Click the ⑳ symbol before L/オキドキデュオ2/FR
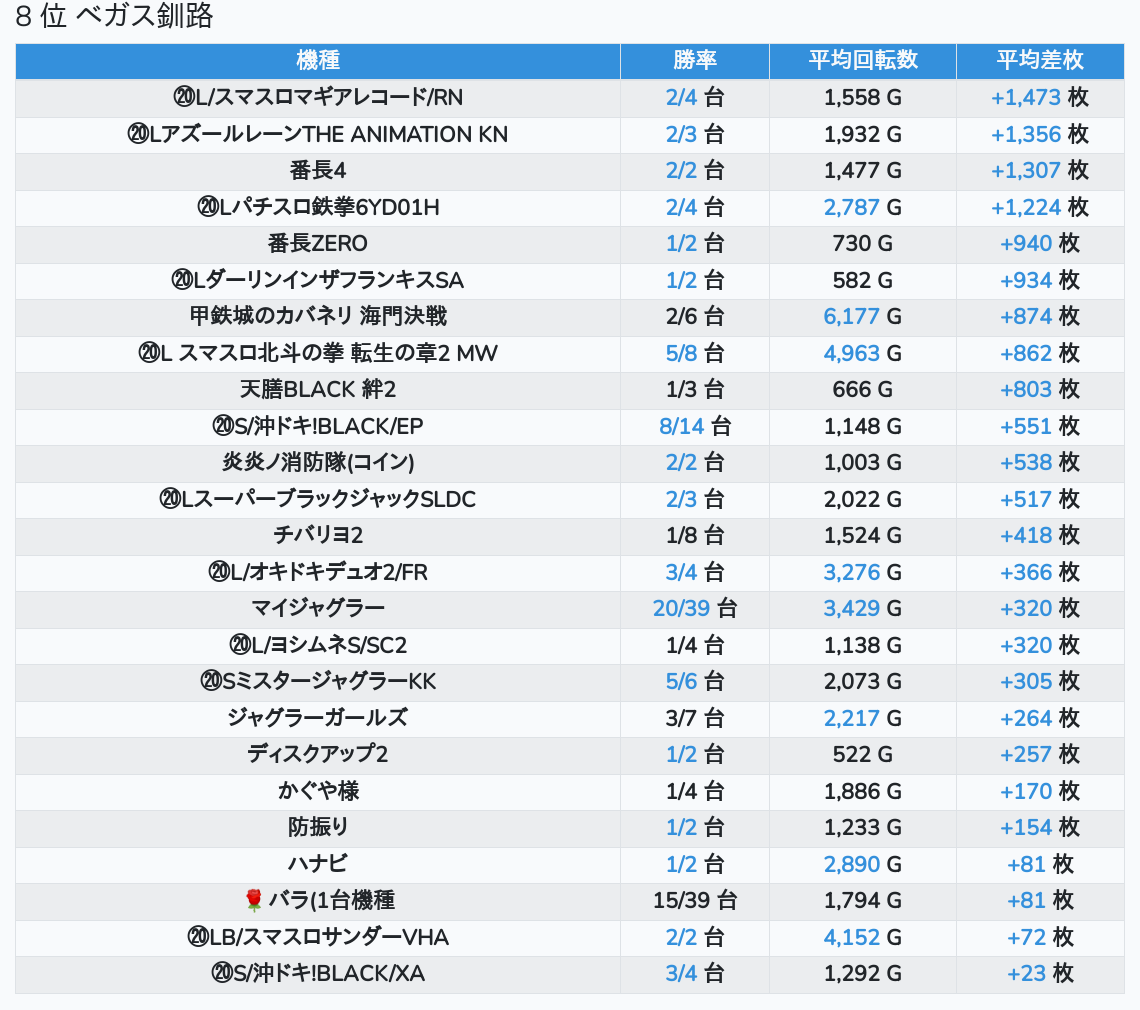 coord(218,573)
